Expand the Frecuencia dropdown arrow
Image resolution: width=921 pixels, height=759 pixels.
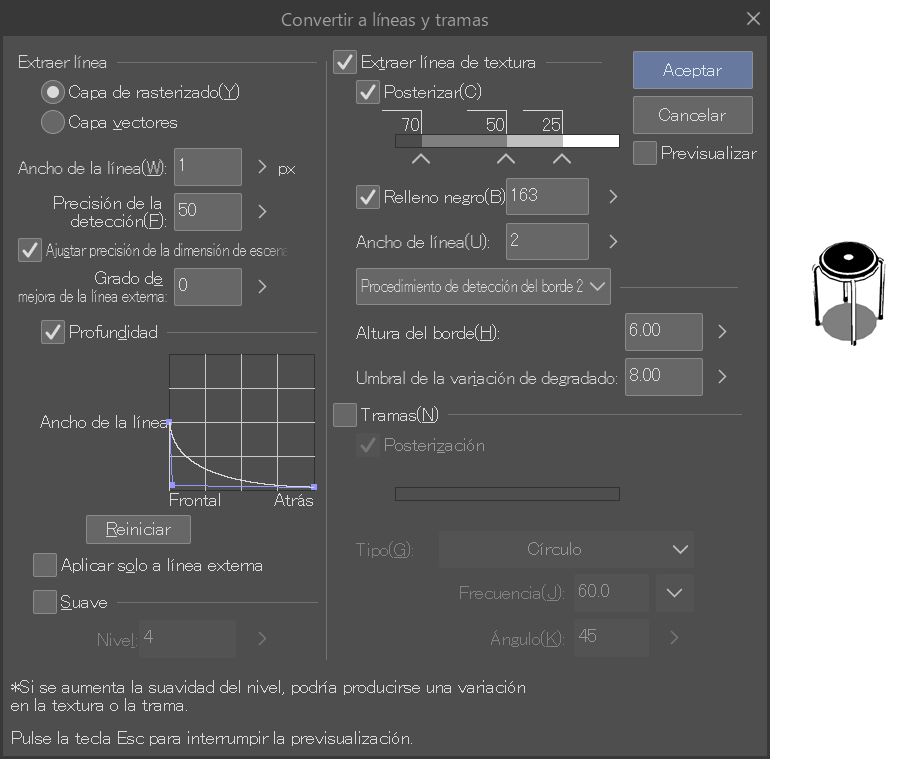tap(674, 593)
